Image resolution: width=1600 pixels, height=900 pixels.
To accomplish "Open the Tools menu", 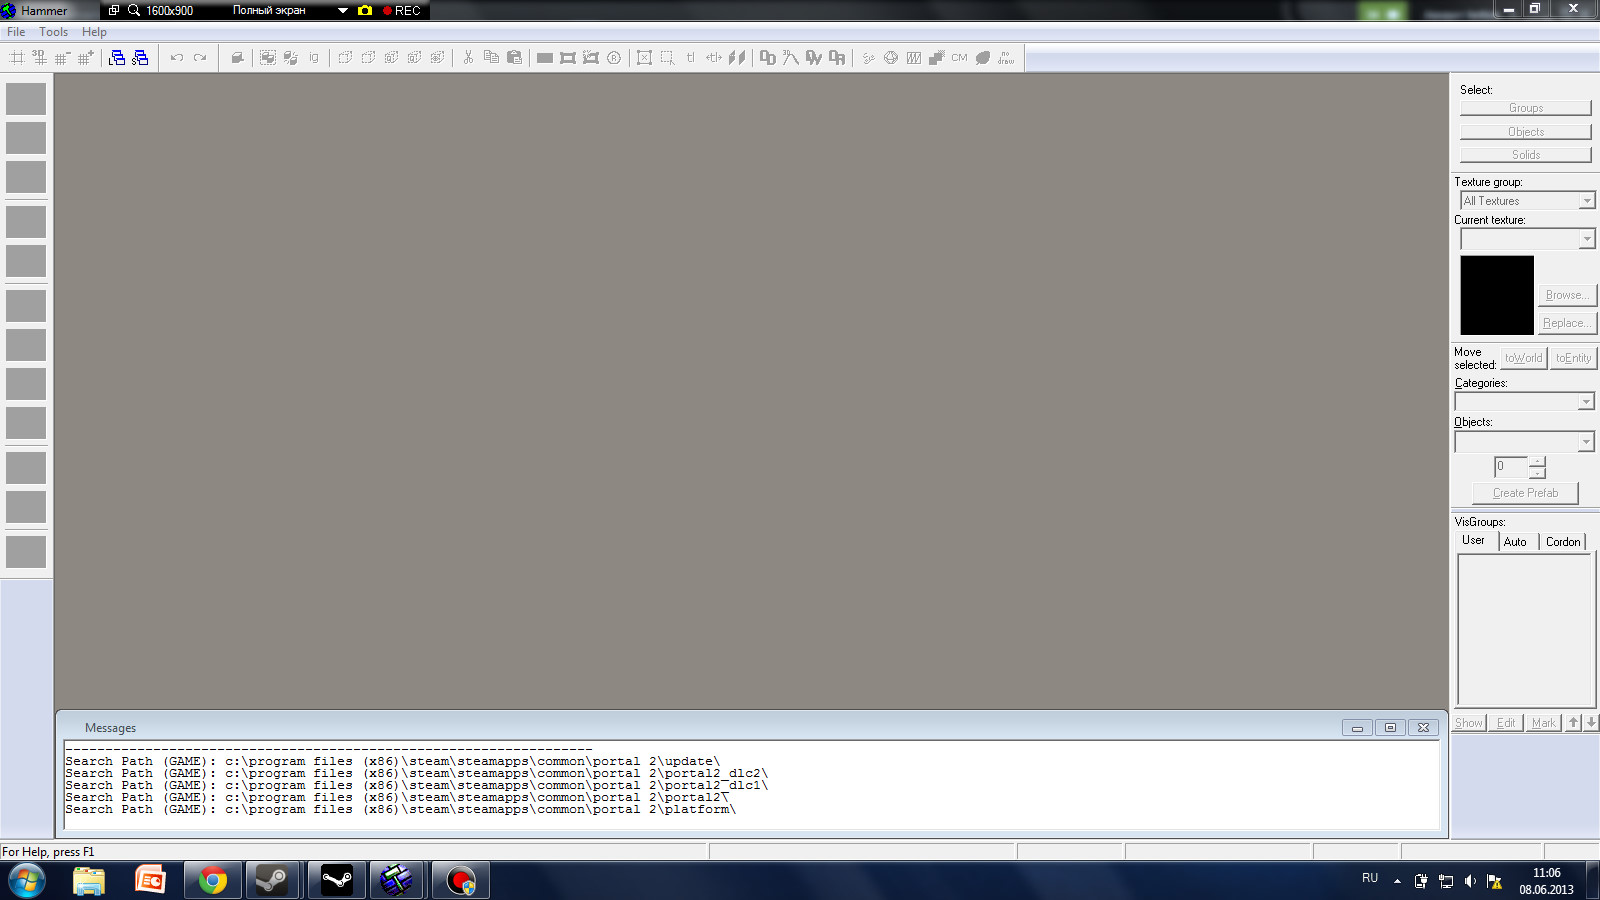I will click(x=54, y=32).
